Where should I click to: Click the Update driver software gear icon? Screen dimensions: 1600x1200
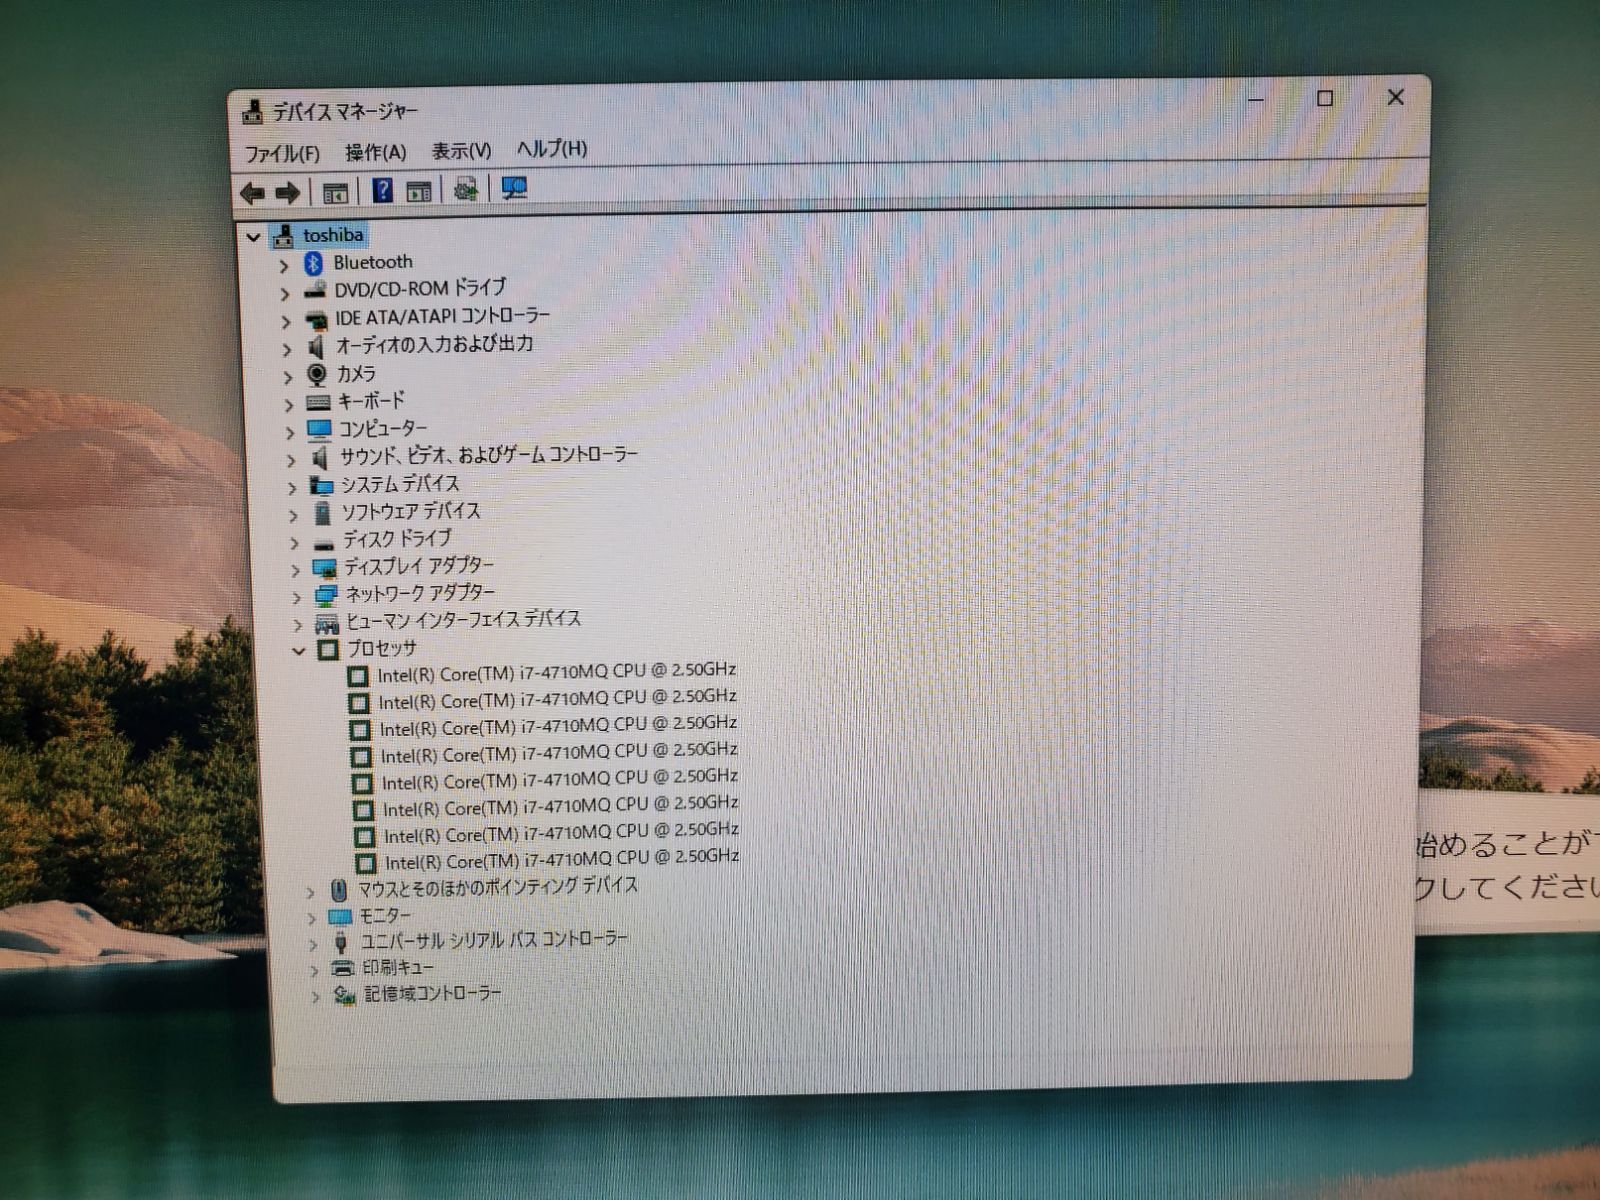point(466,189)
